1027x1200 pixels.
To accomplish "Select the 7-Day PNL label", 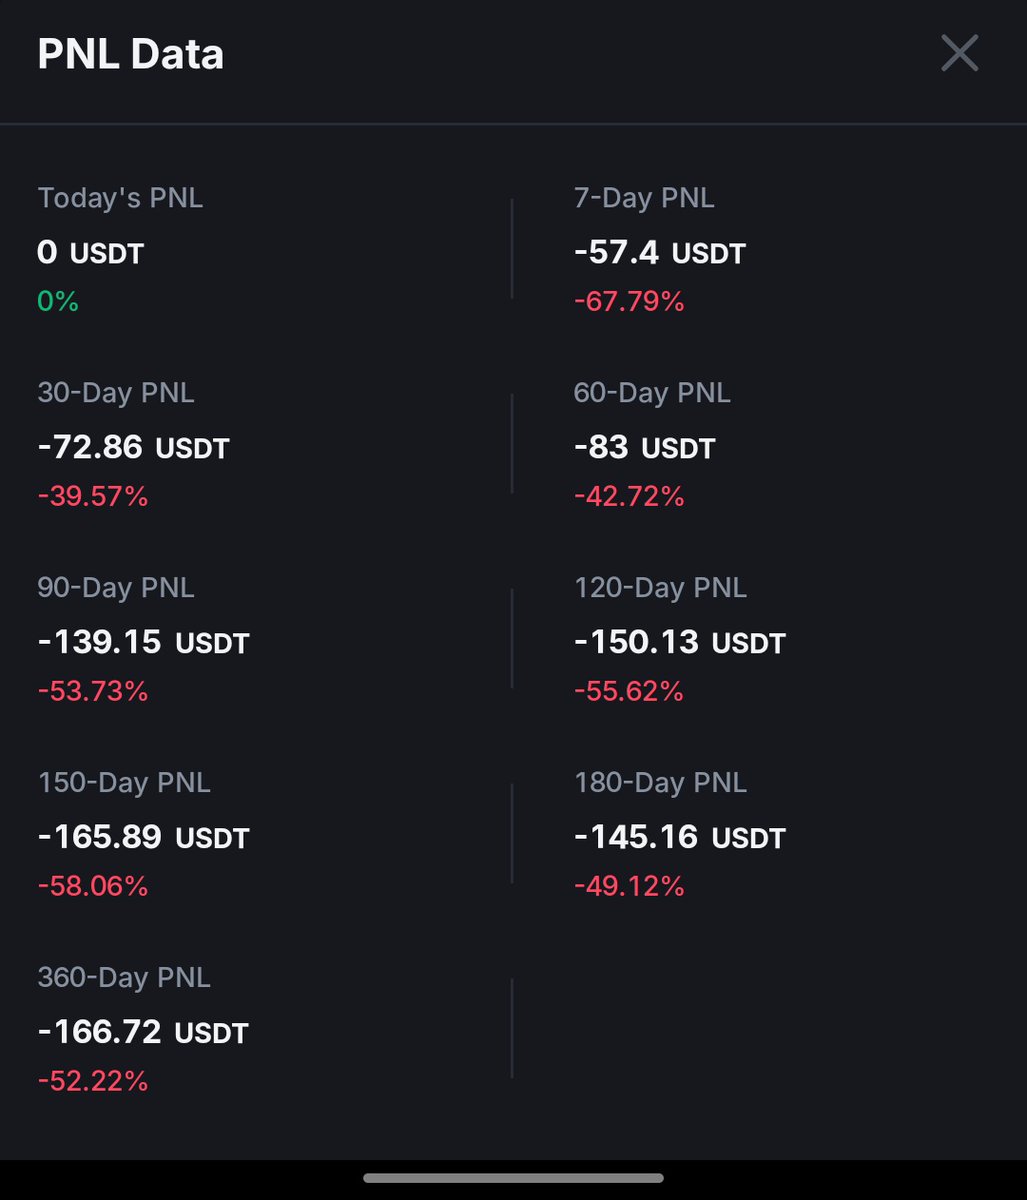I will (644, 198).
